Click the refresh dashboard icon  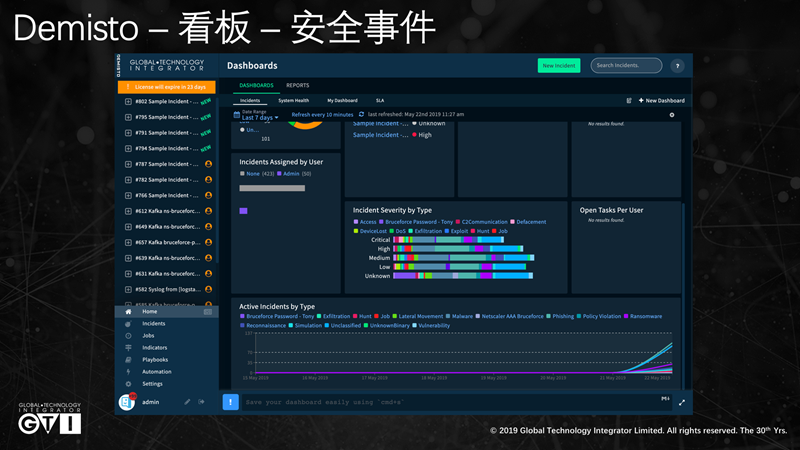tap(361, 114)
